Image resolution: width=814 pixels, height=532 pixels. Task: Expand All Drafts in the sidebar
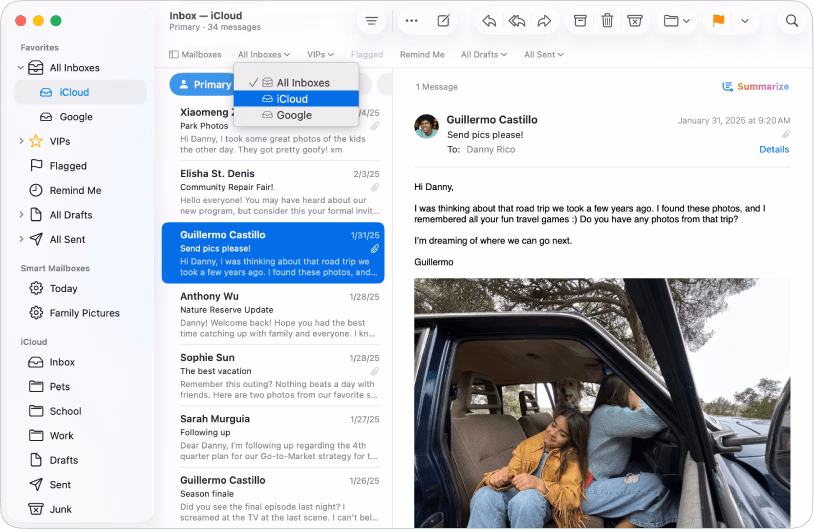(21, 214)
